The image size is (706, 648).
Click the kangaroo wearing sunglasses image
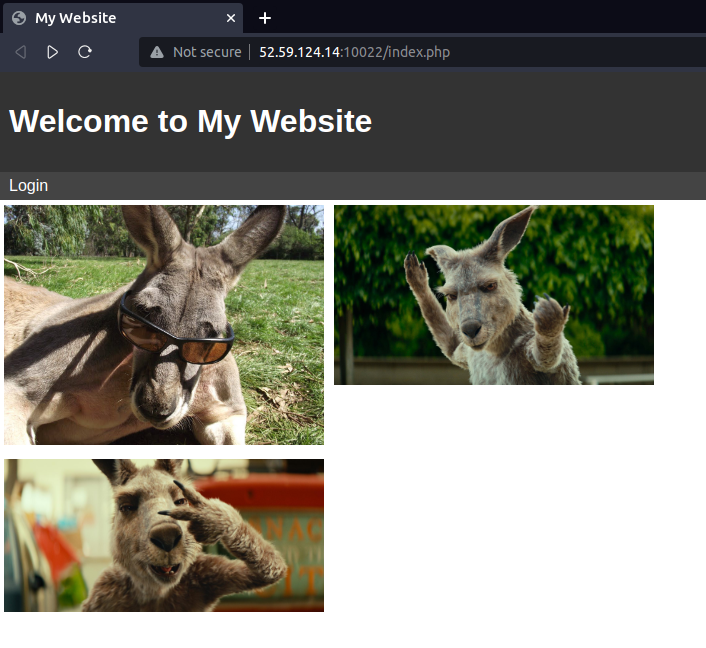(x=164, y=325)
